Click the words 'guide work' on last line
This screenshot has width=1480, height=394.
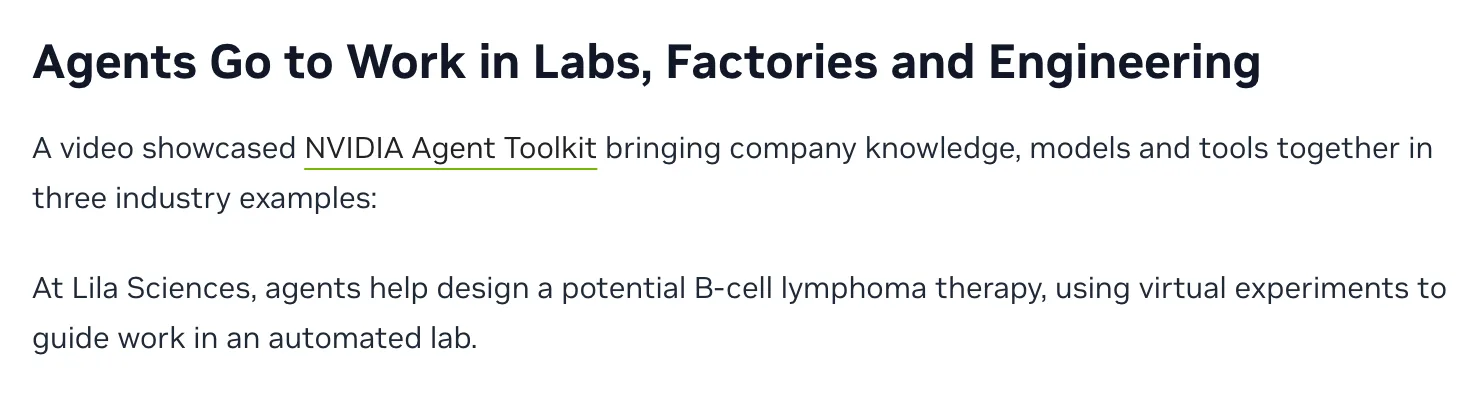tap(108, 338)
